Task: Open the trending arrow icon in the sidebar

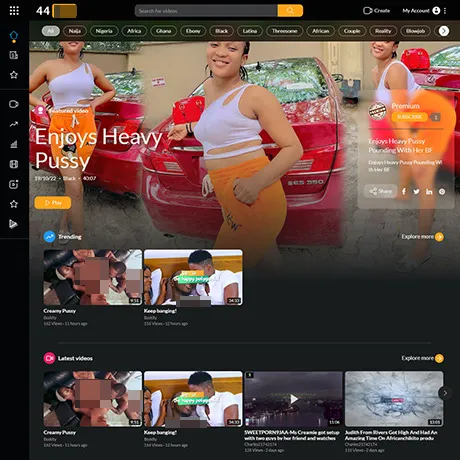Action: point(14,124)
